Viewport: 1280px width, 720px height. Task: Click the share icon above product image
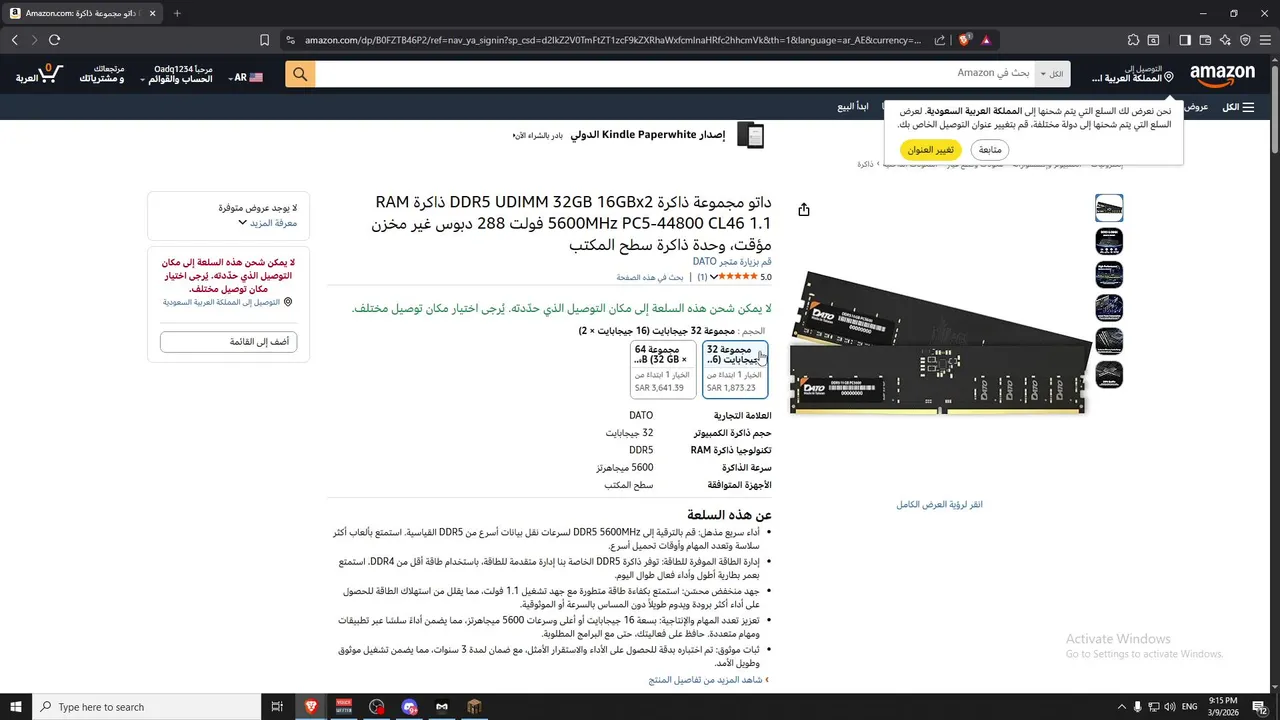point(804,209)
